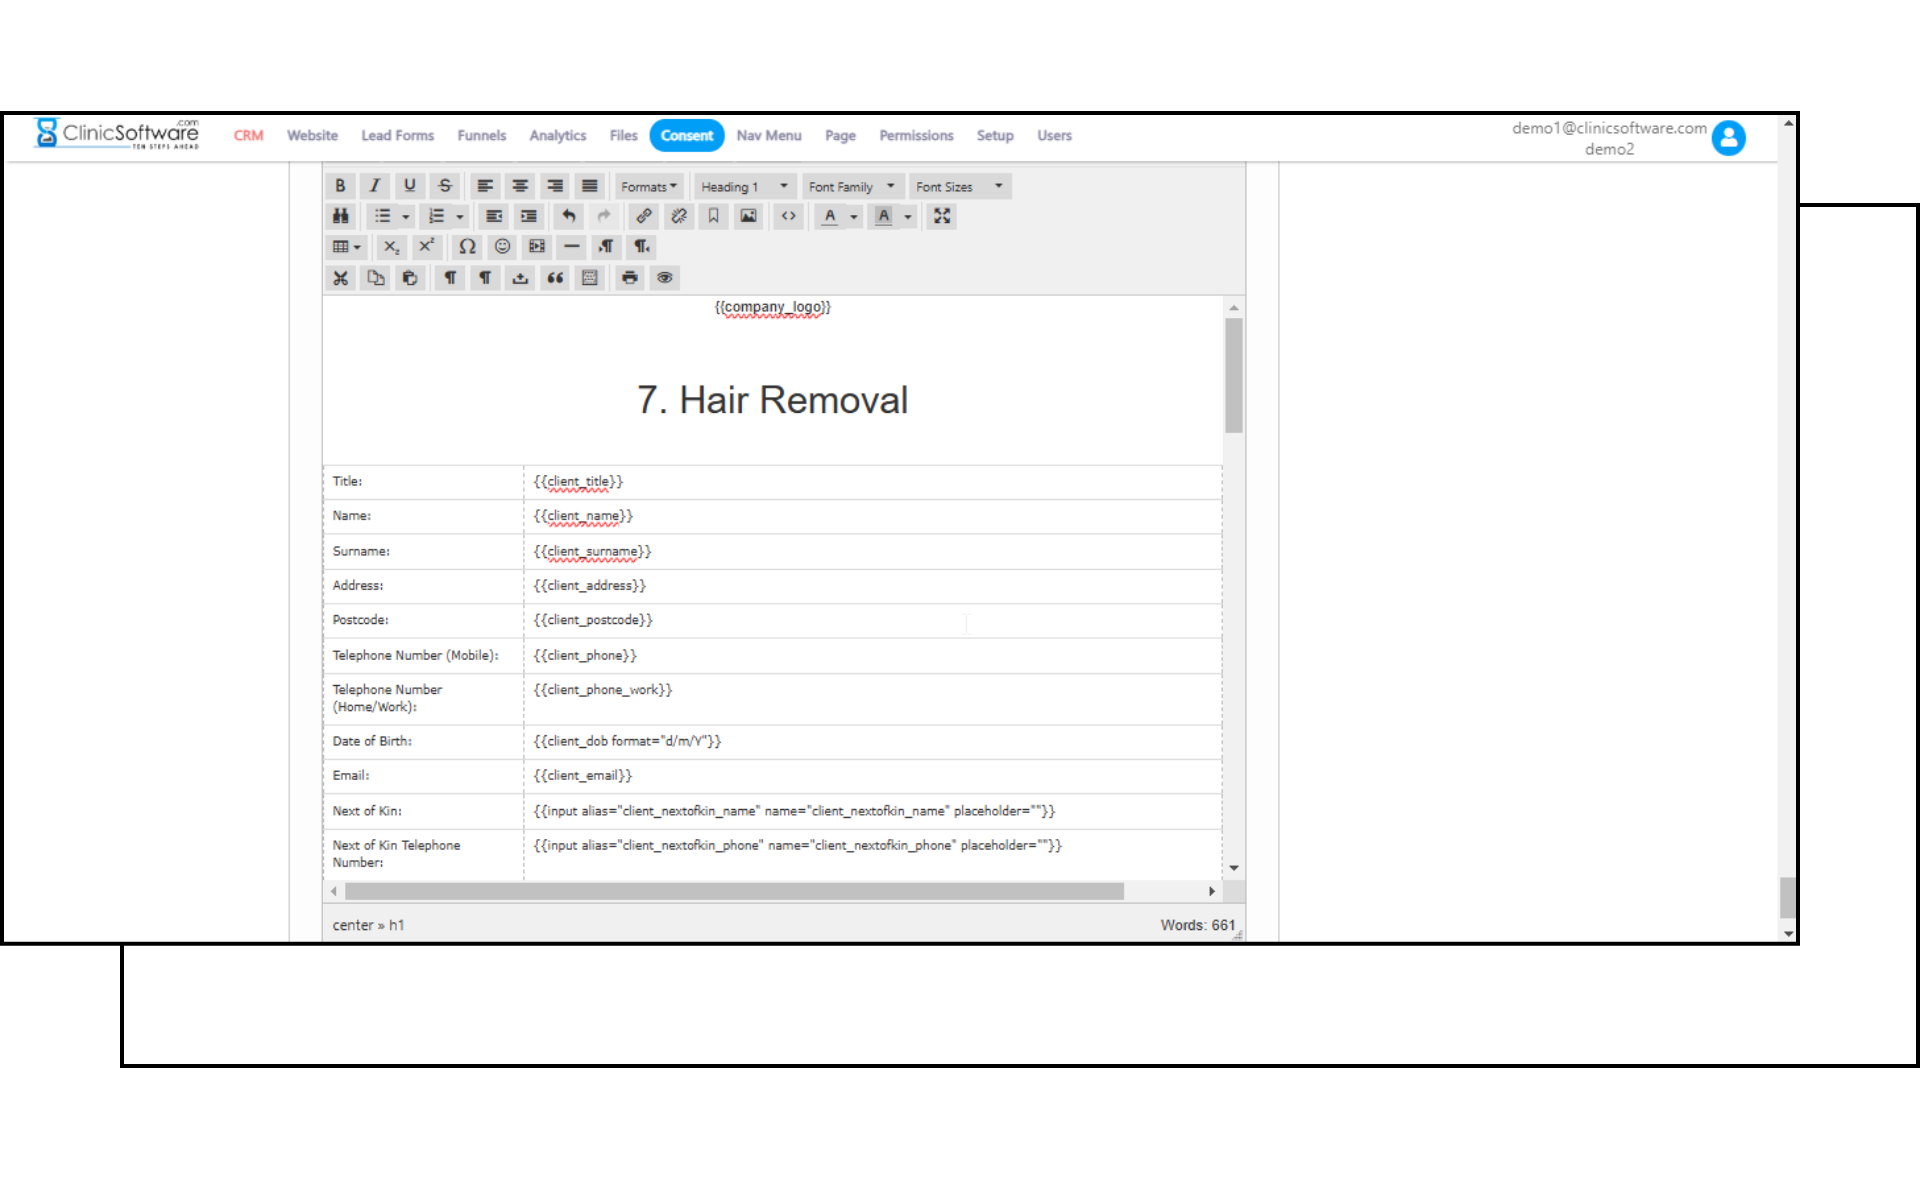Open the source code view icon
Image resolution: width=1920 pixels, height=1200 pixels.
pos(789,216)
